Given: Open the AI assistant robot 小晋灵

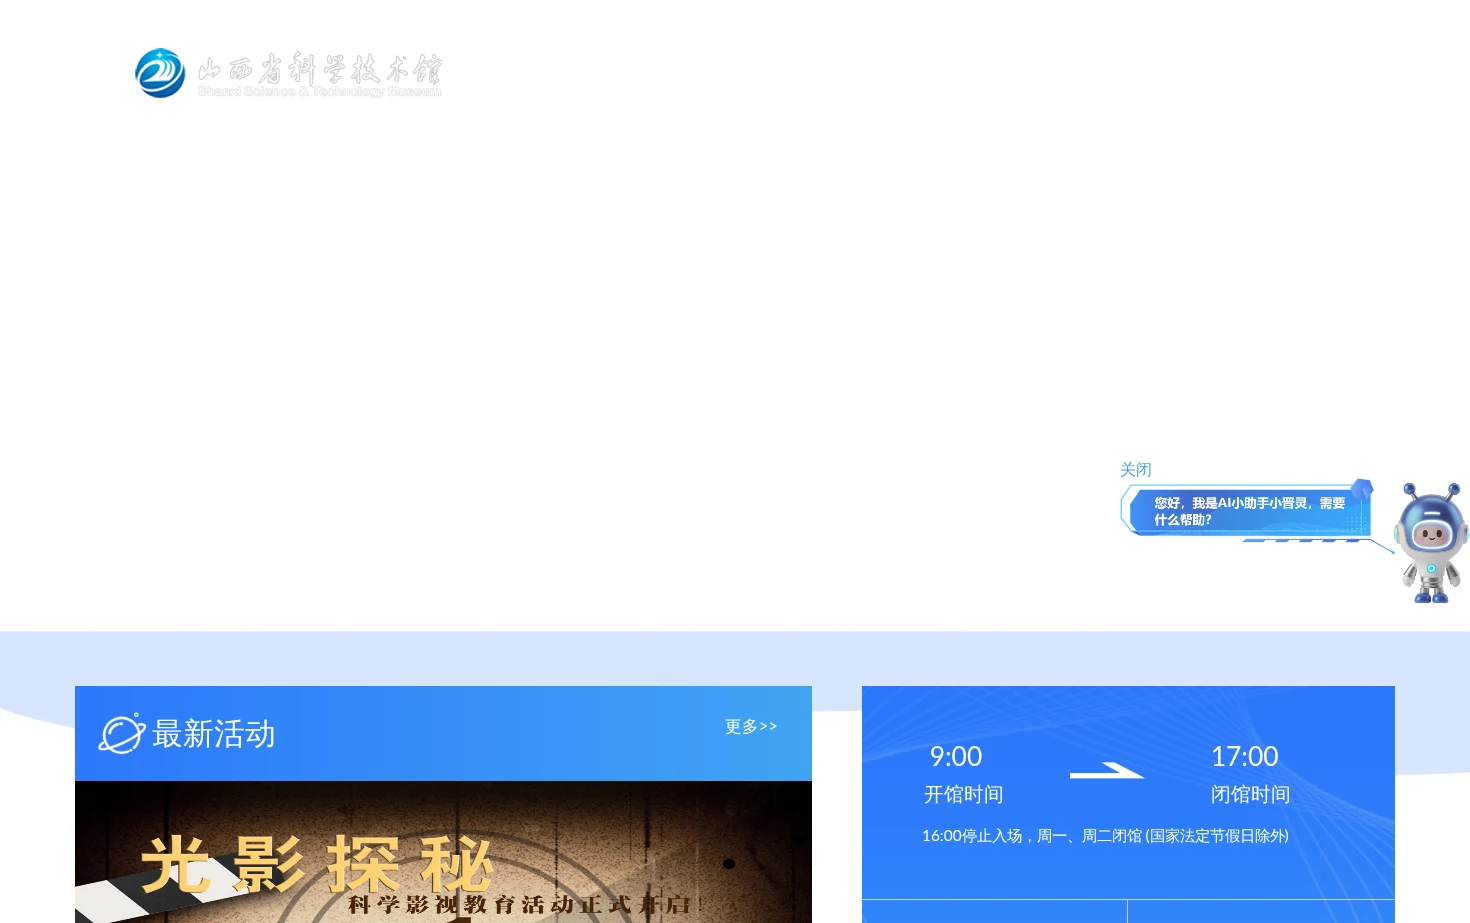Looking at the screenshot, I should click(x=1431, y=543).
